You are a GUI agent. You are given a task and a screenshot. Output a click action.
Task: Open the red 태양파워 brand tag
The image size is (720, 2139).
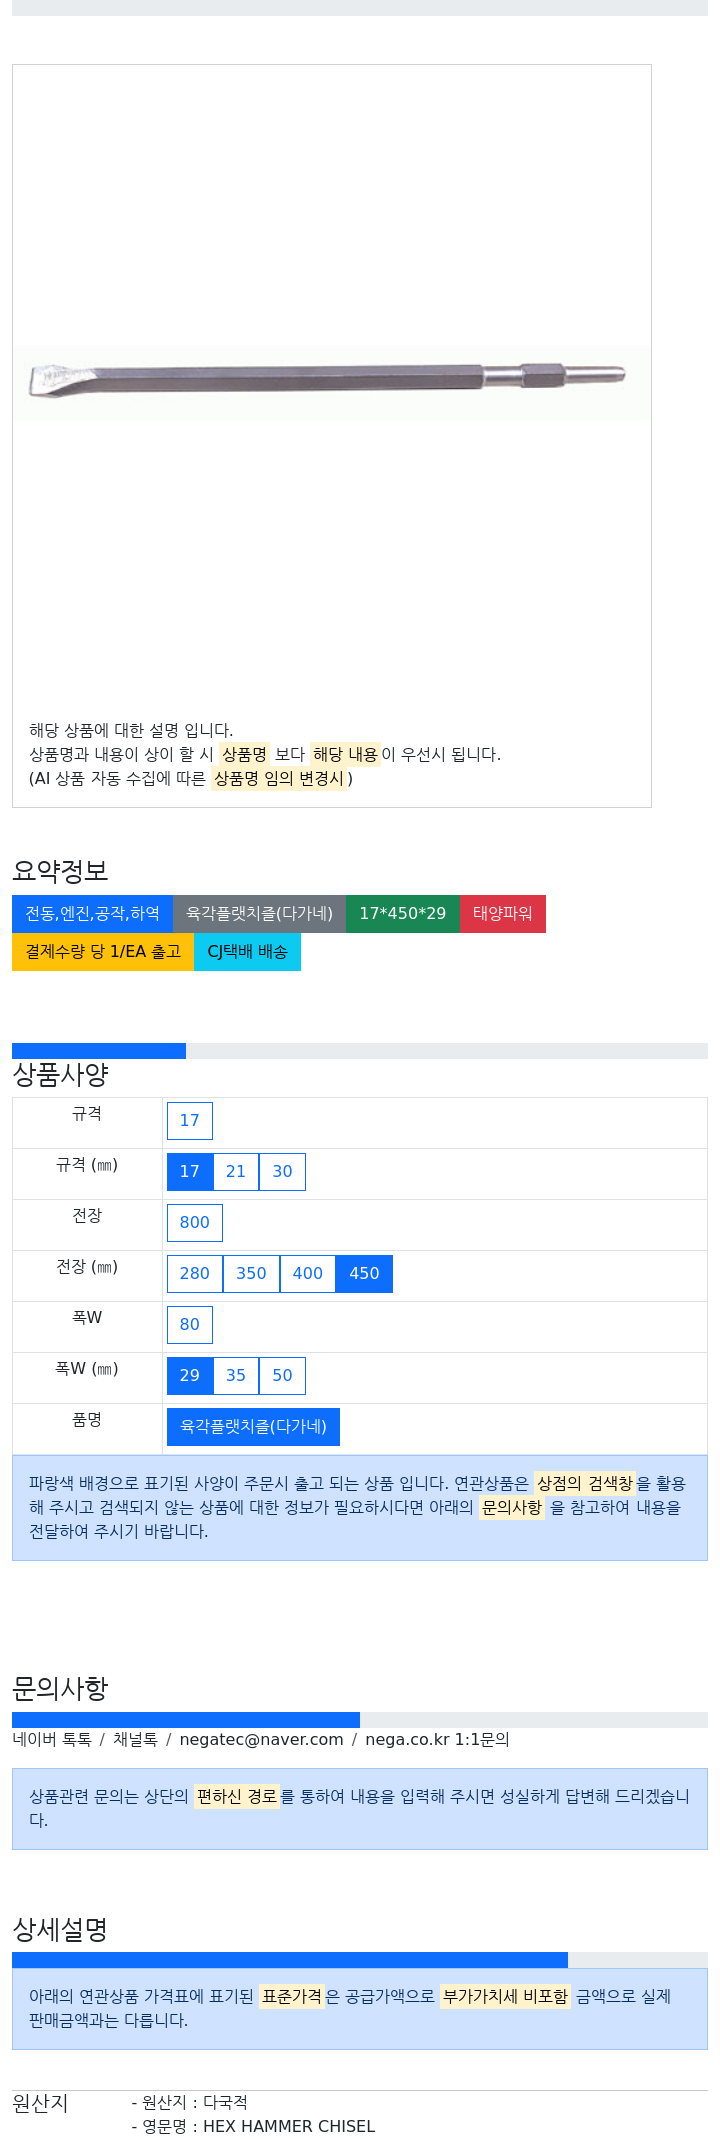tap(503, 914)
